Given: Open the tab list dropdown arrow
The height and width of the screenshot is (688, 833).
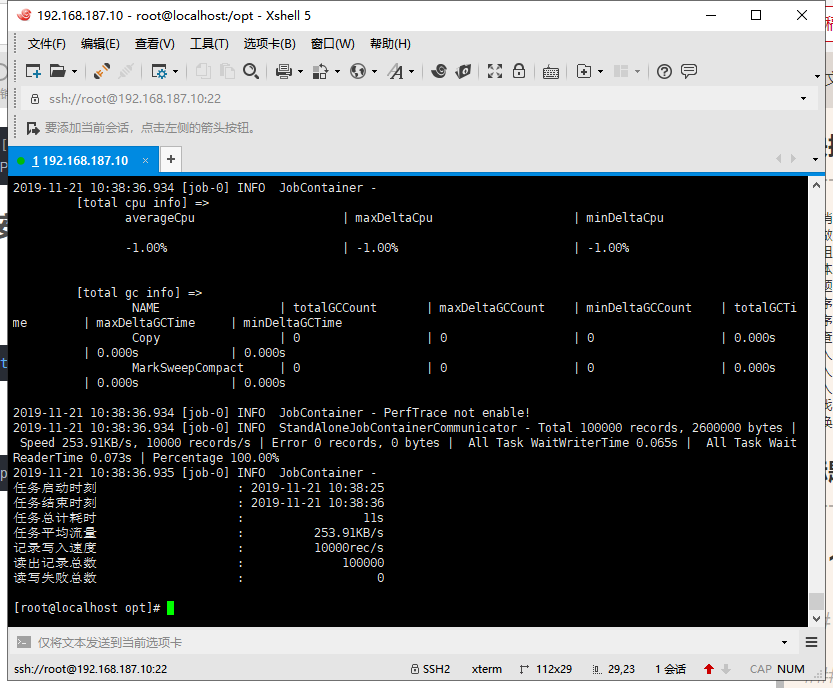Looking at the screenshot, I should 815,159.
